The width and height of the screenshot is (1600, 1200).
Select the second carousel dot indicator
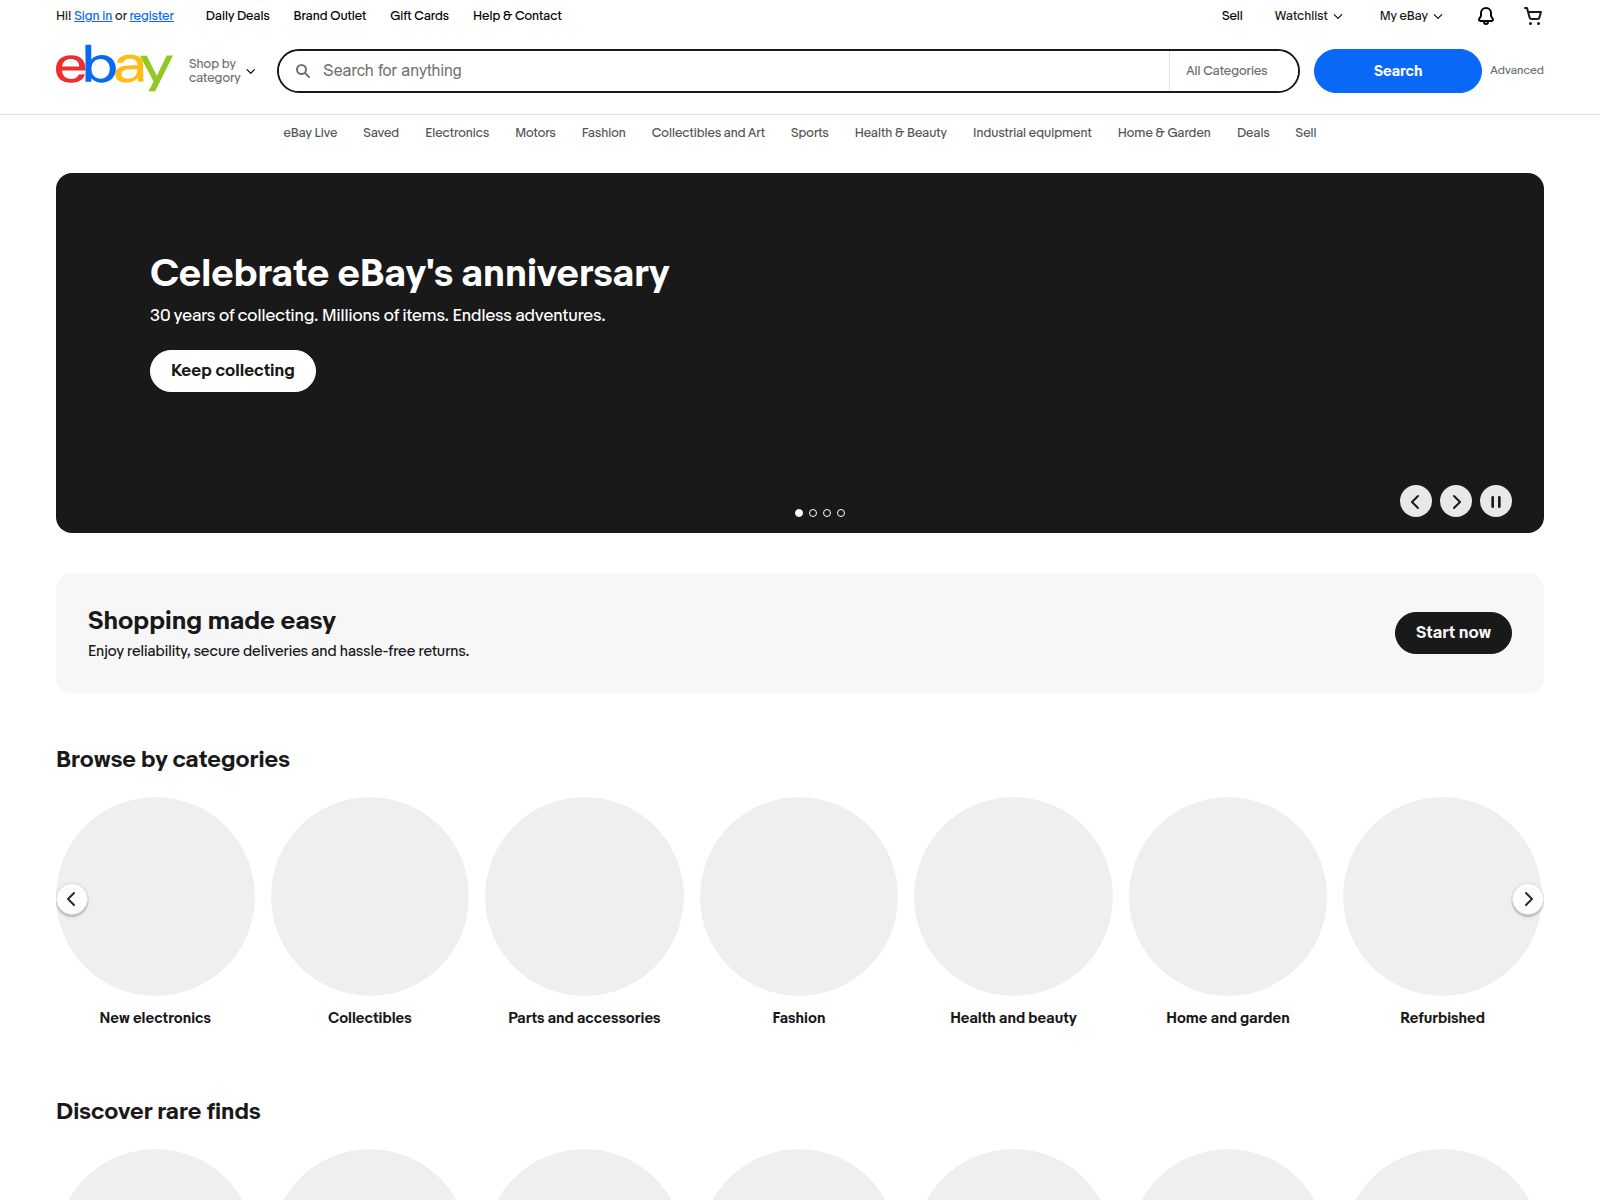pyautogui.click(x=813, y=513)
